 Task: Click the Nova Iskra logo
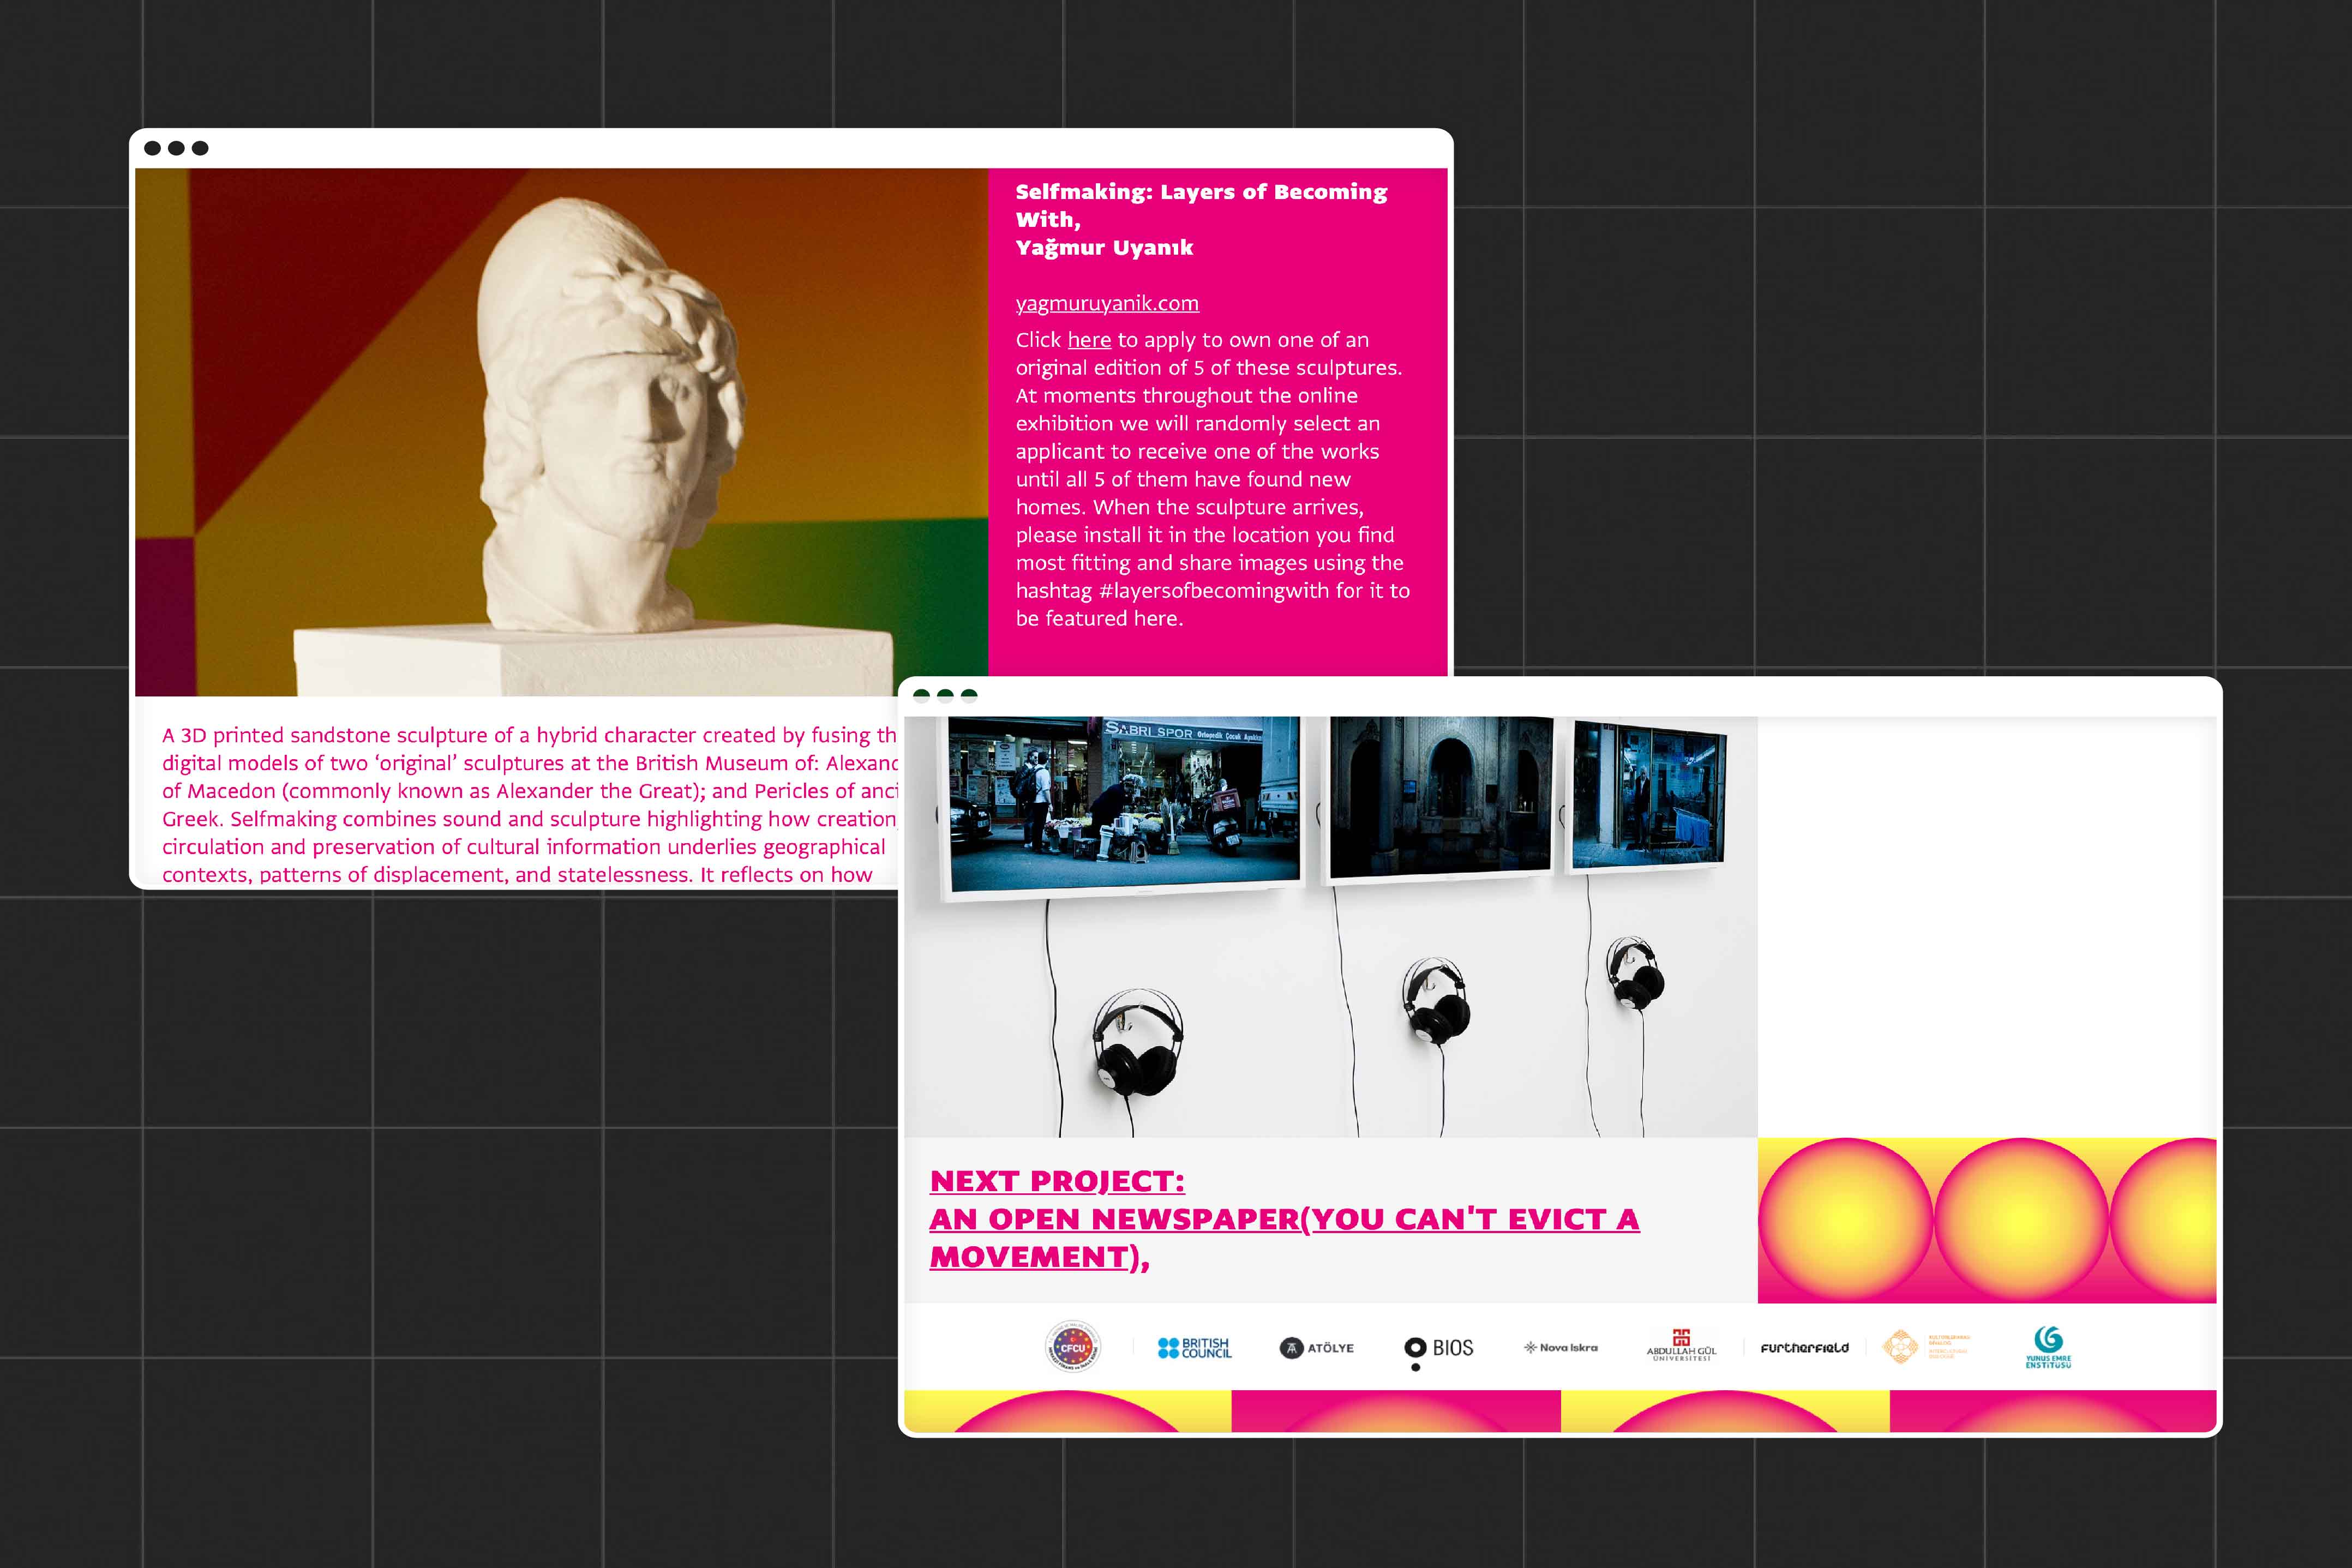pos(1561,1347)
